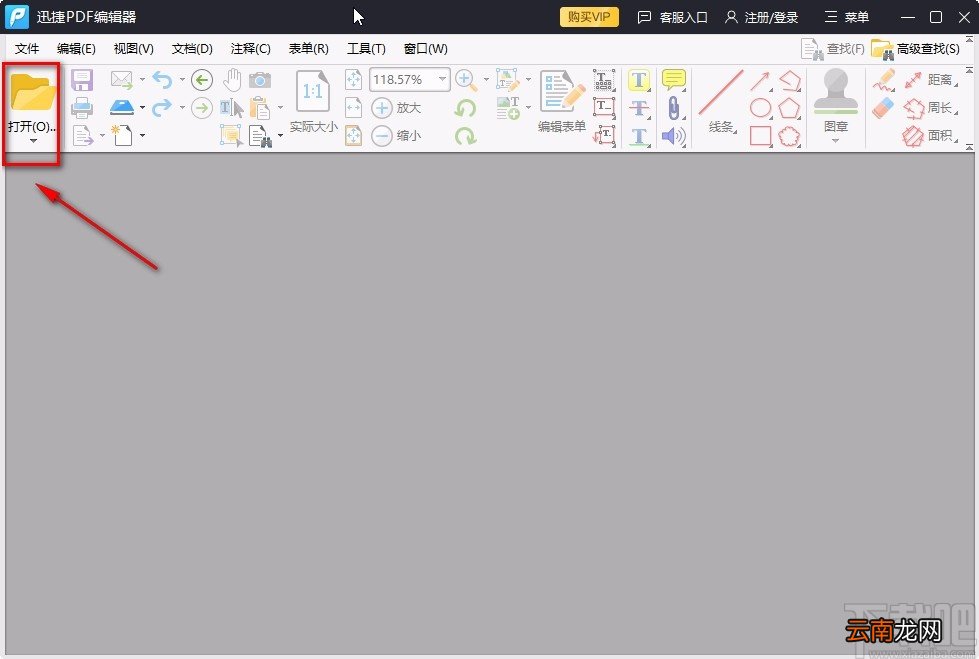Click the rotate clockwise green arrow

465,136
